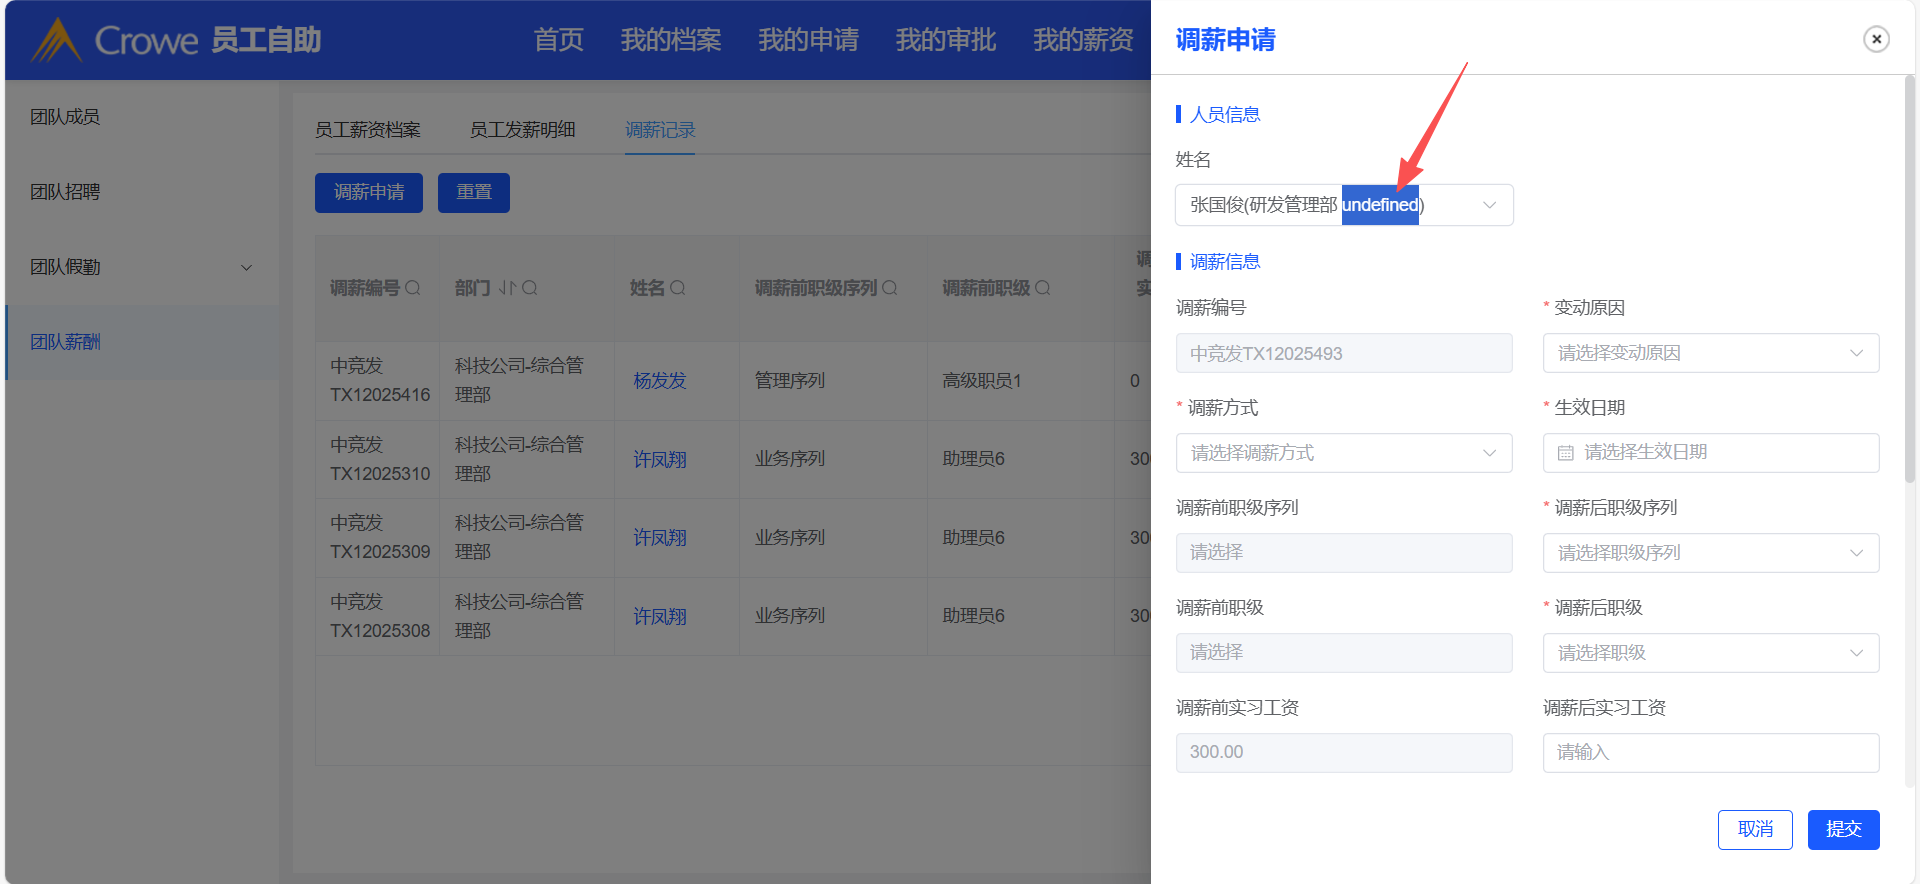Screen dimensions: 1920x884
Task: Click search icon beside 调薪前职级序列 column
Action: tap(890, 288)
